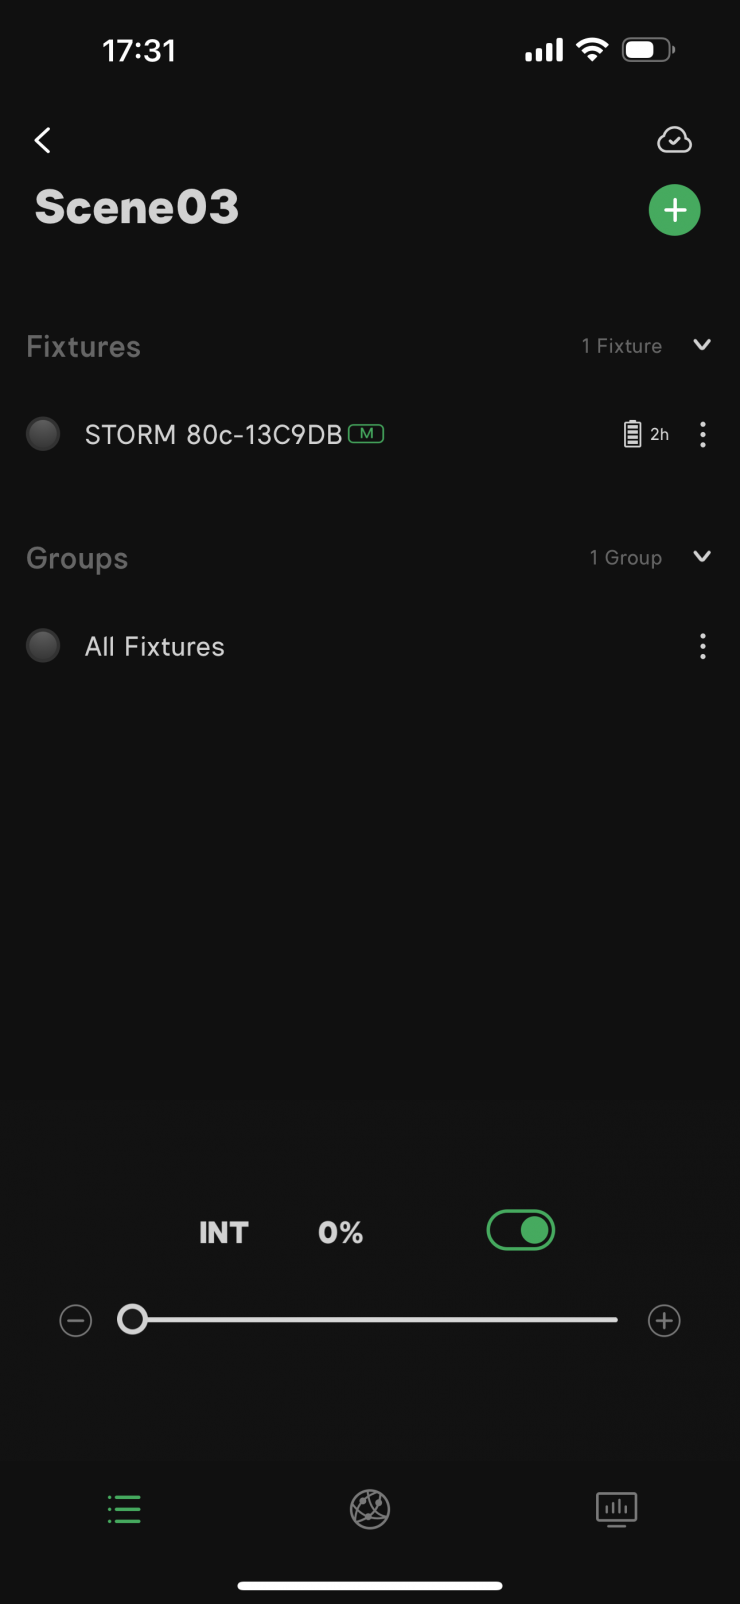Tap the cloud sync status icon
This screenshot has width=740, height=1604.
[674, 140]
